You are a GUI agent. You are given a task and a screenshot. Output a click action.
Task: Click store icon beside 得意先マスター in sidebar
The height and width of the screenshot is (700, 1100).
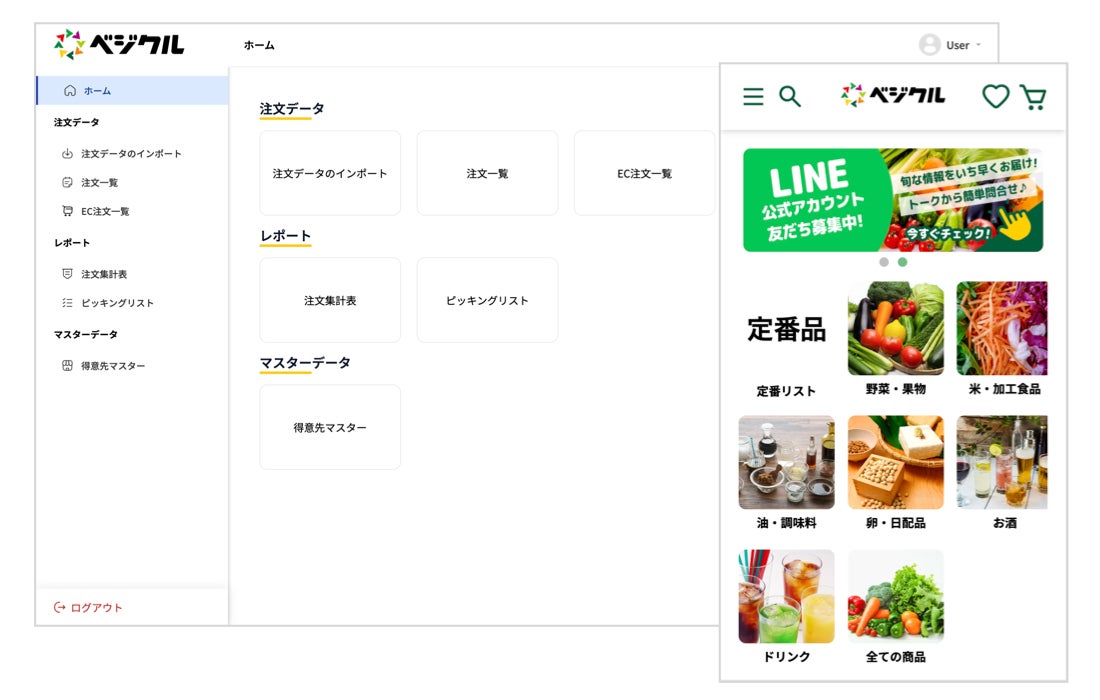coord(67,365)
